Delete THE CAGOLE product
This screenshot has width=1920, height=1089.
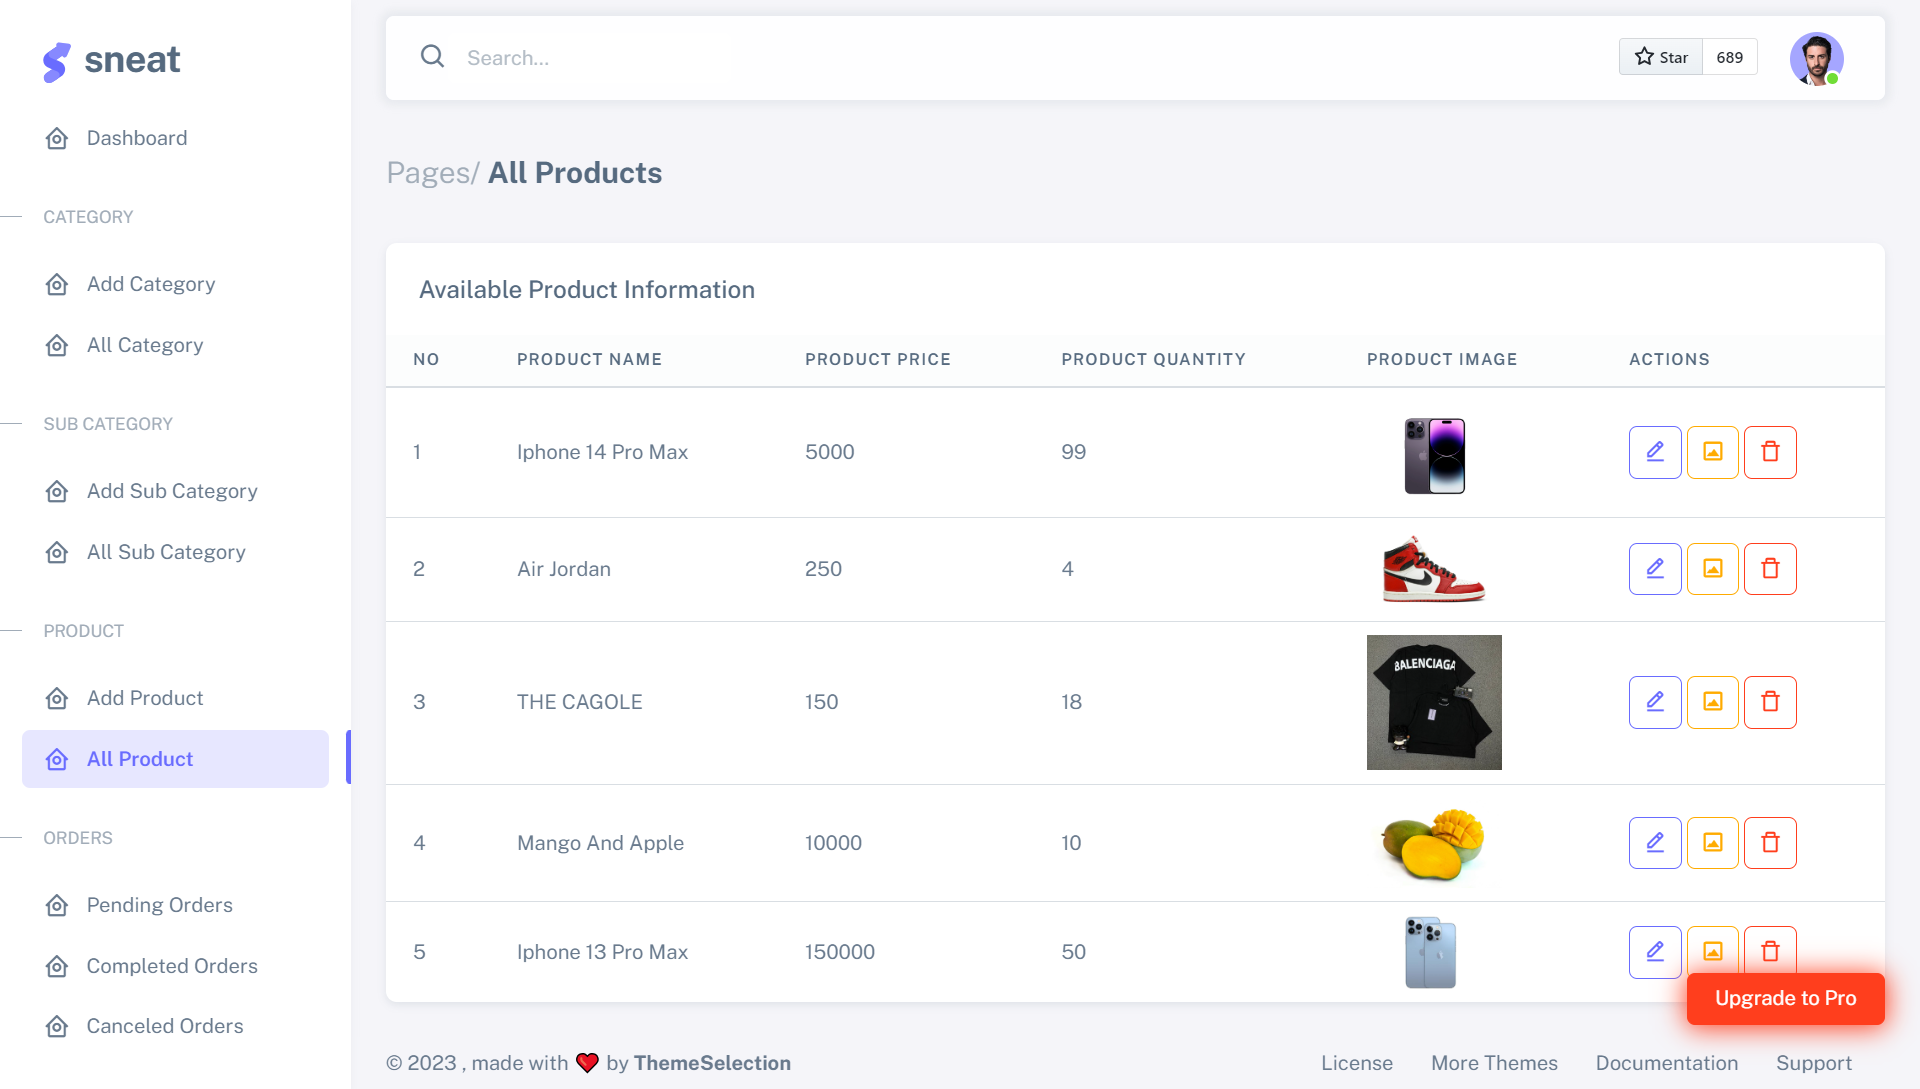point(1770,702)
